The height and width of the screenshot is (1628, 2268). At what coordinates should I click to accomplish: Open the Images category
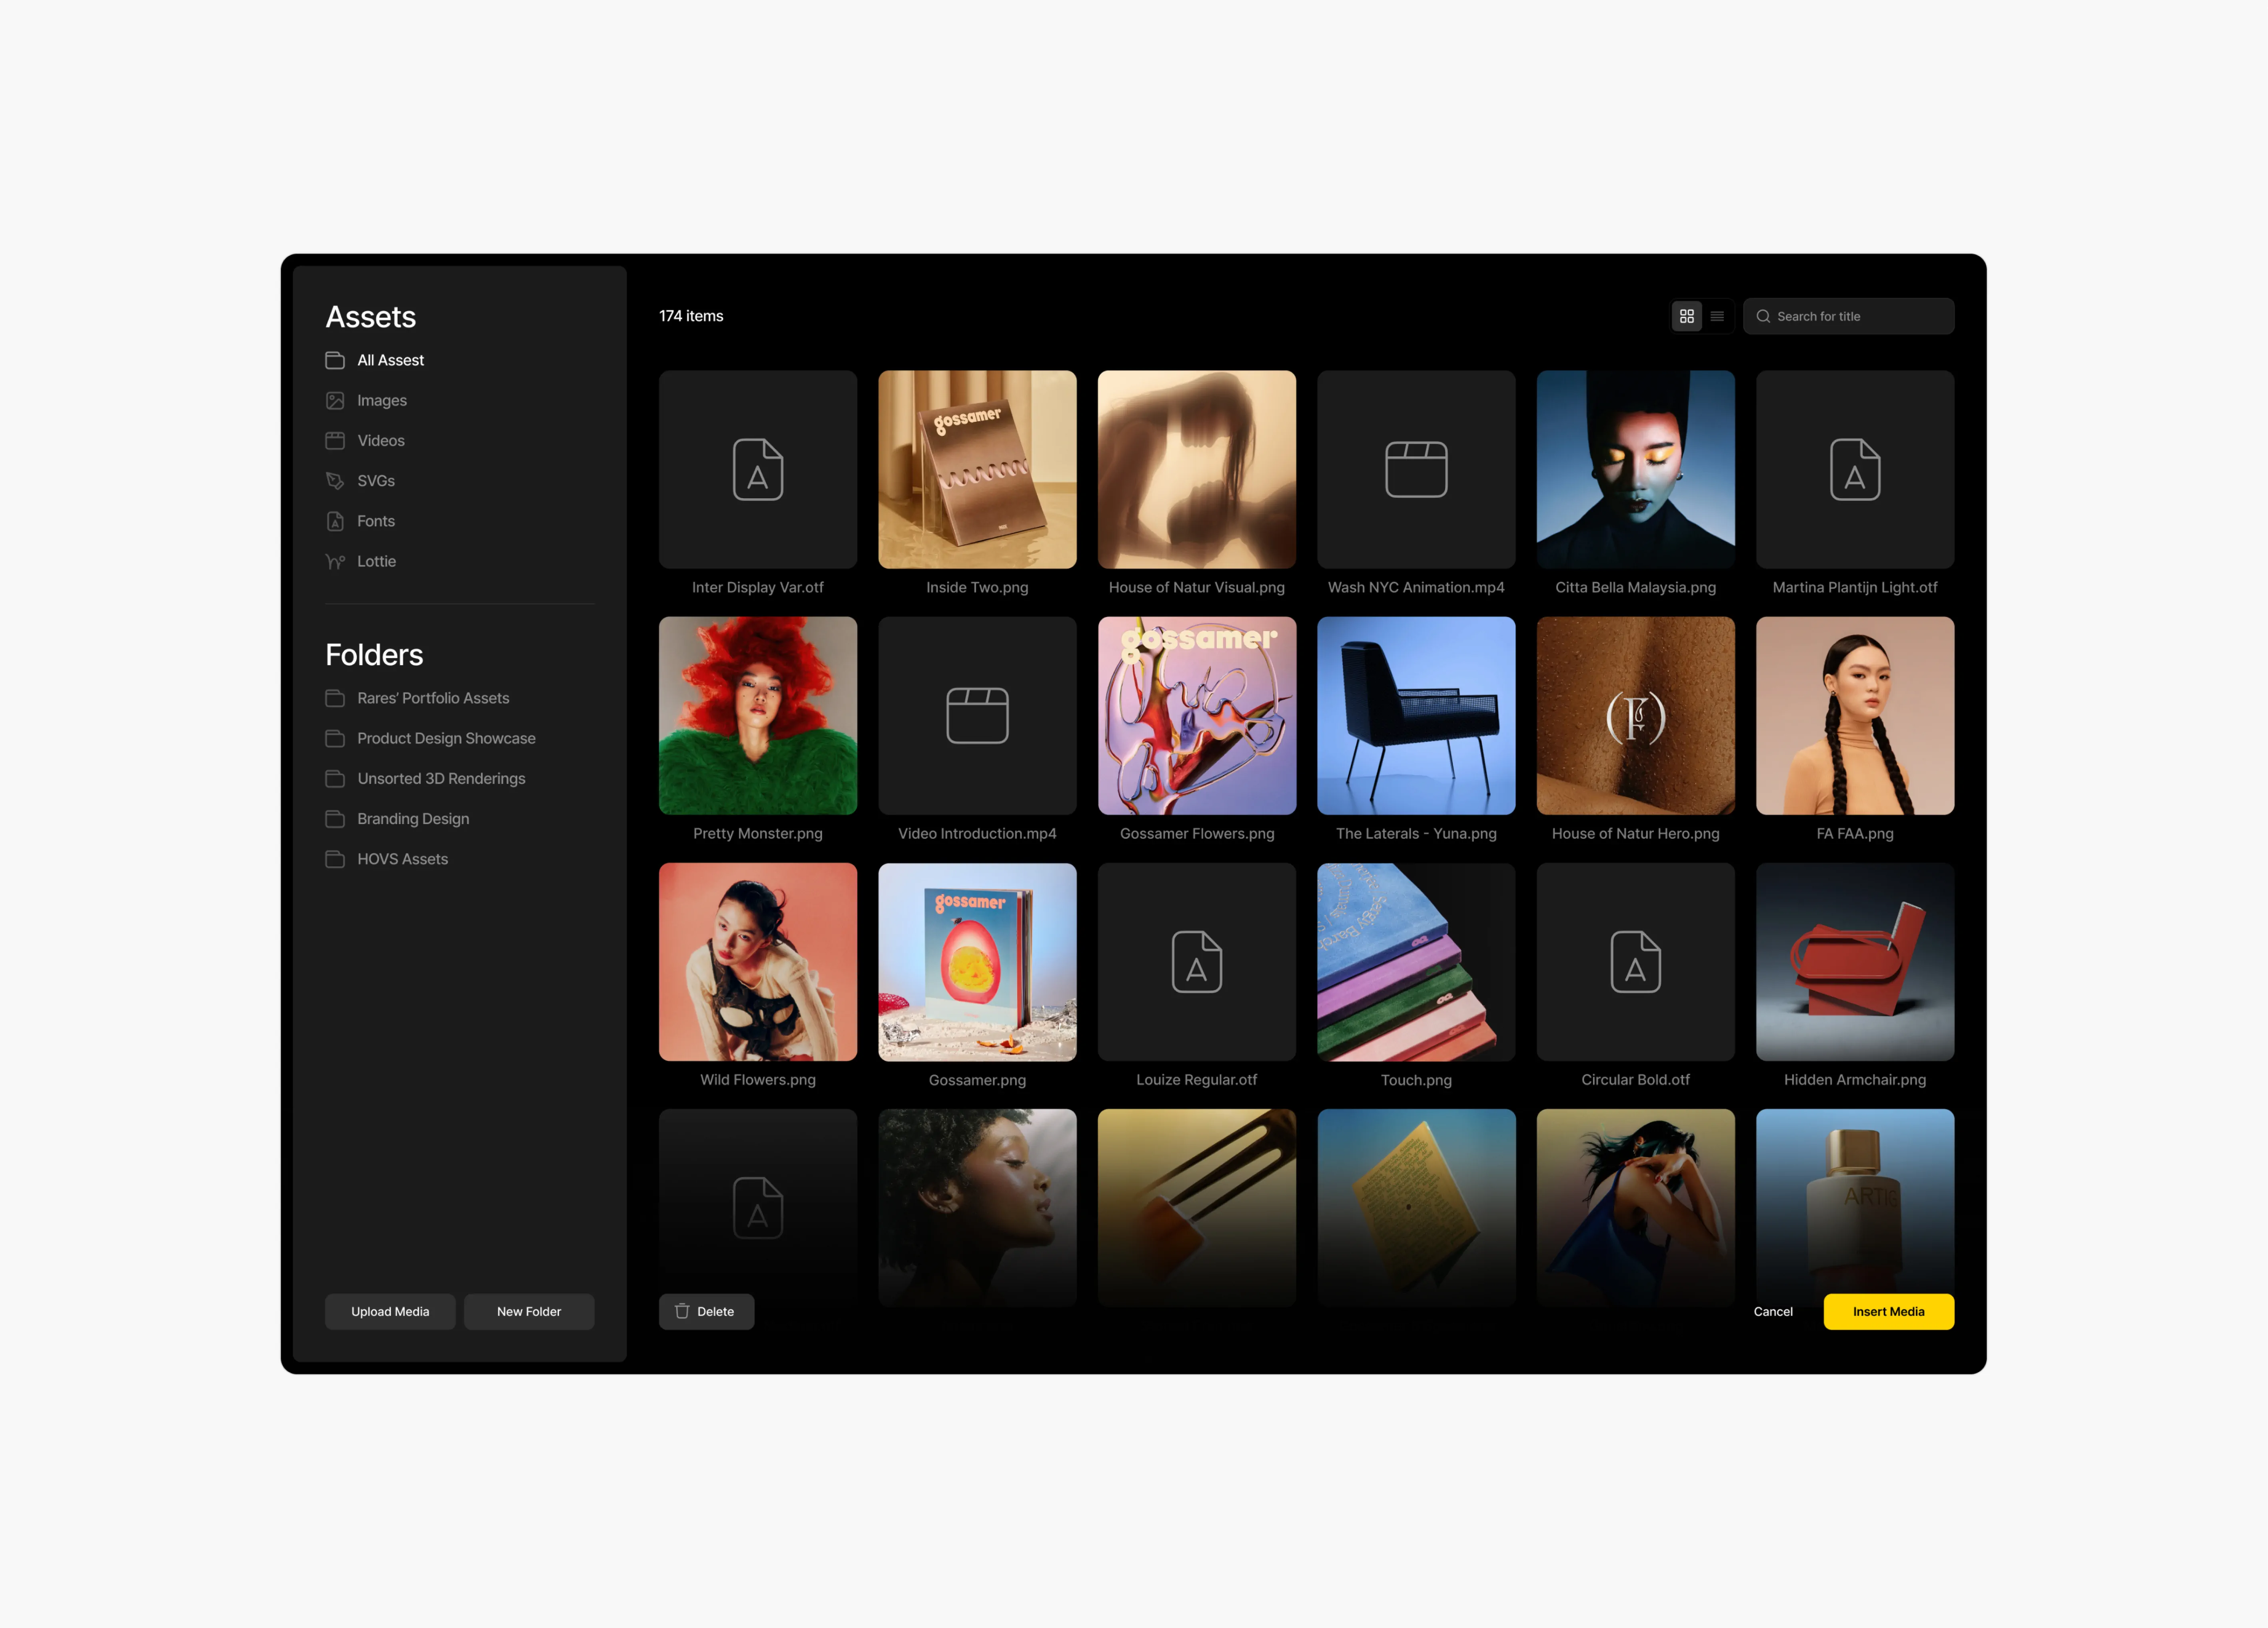point(381,400)
